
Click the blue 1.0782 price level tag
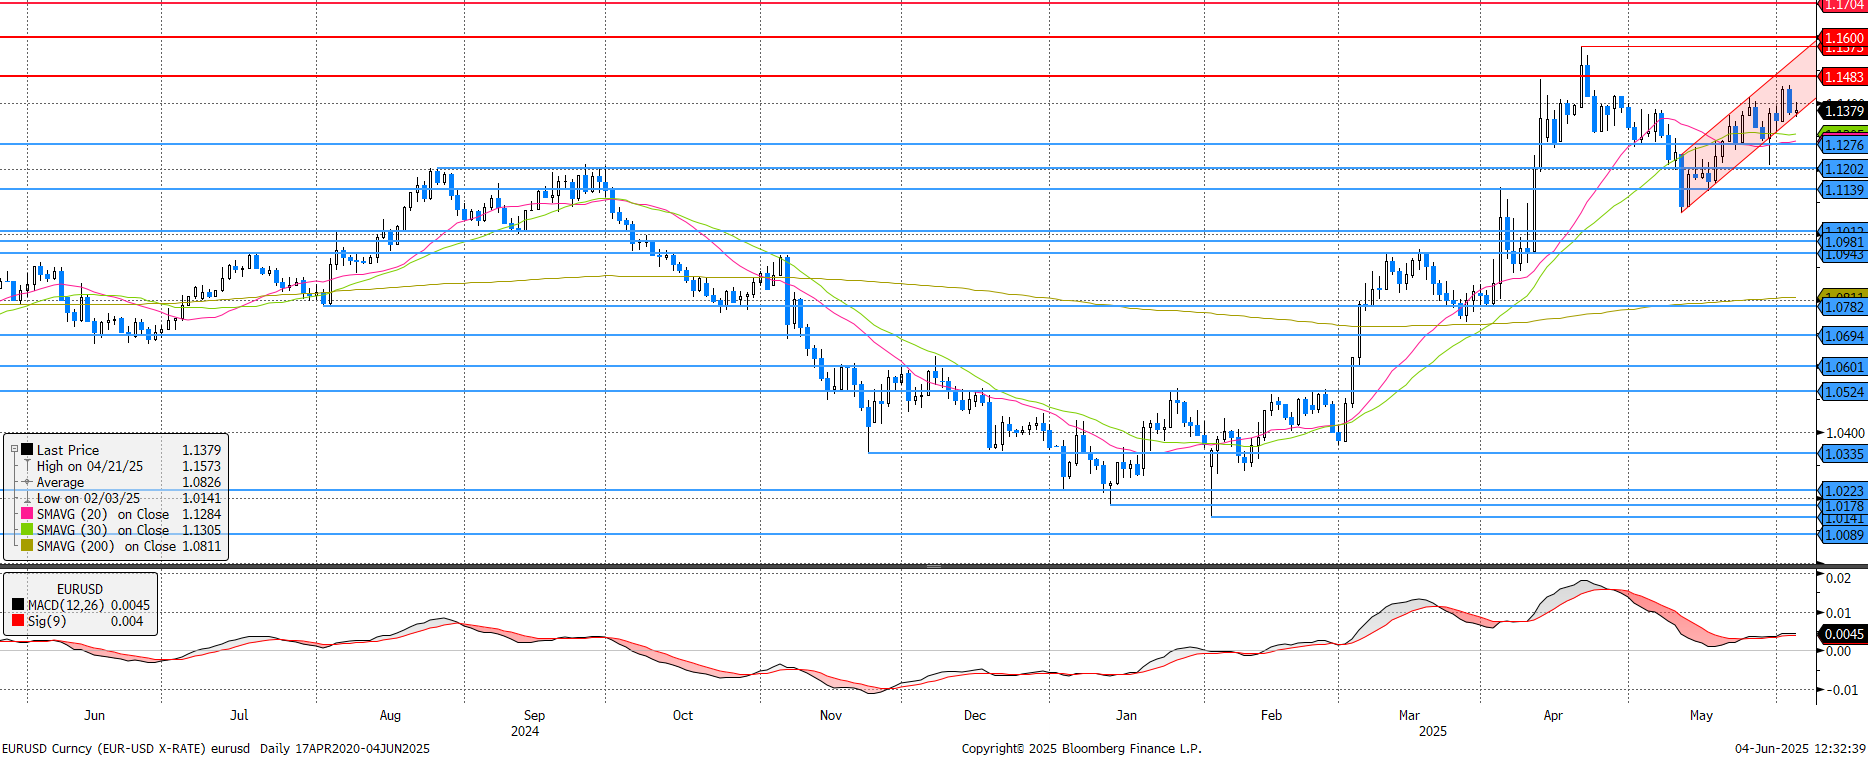[x=1843, y=307]
